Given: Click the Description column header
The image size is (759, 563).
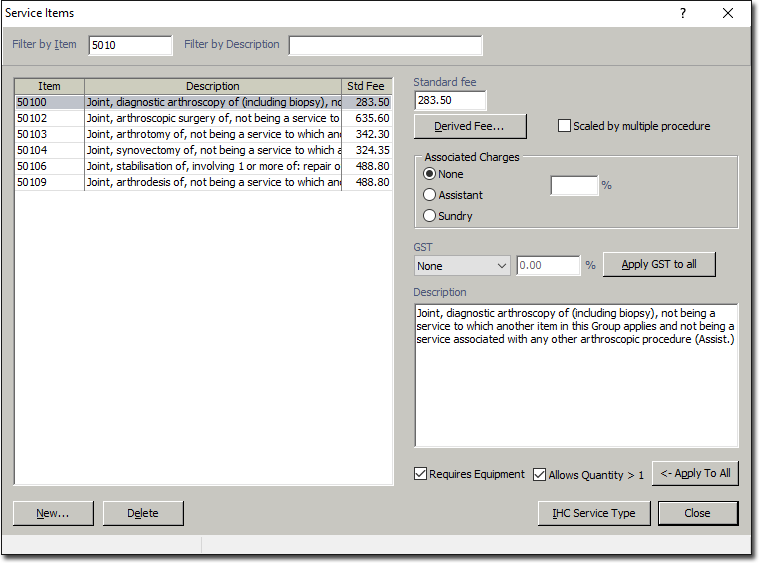Looking at the screenshot, I should [212, 86].
